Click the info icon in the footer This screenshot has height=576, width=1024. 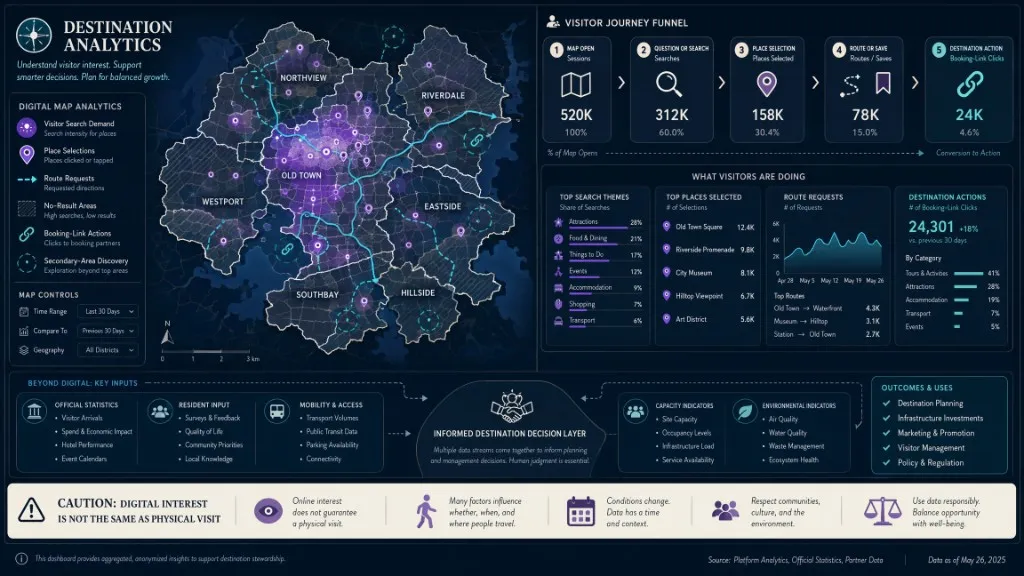(x=22, y=559)
